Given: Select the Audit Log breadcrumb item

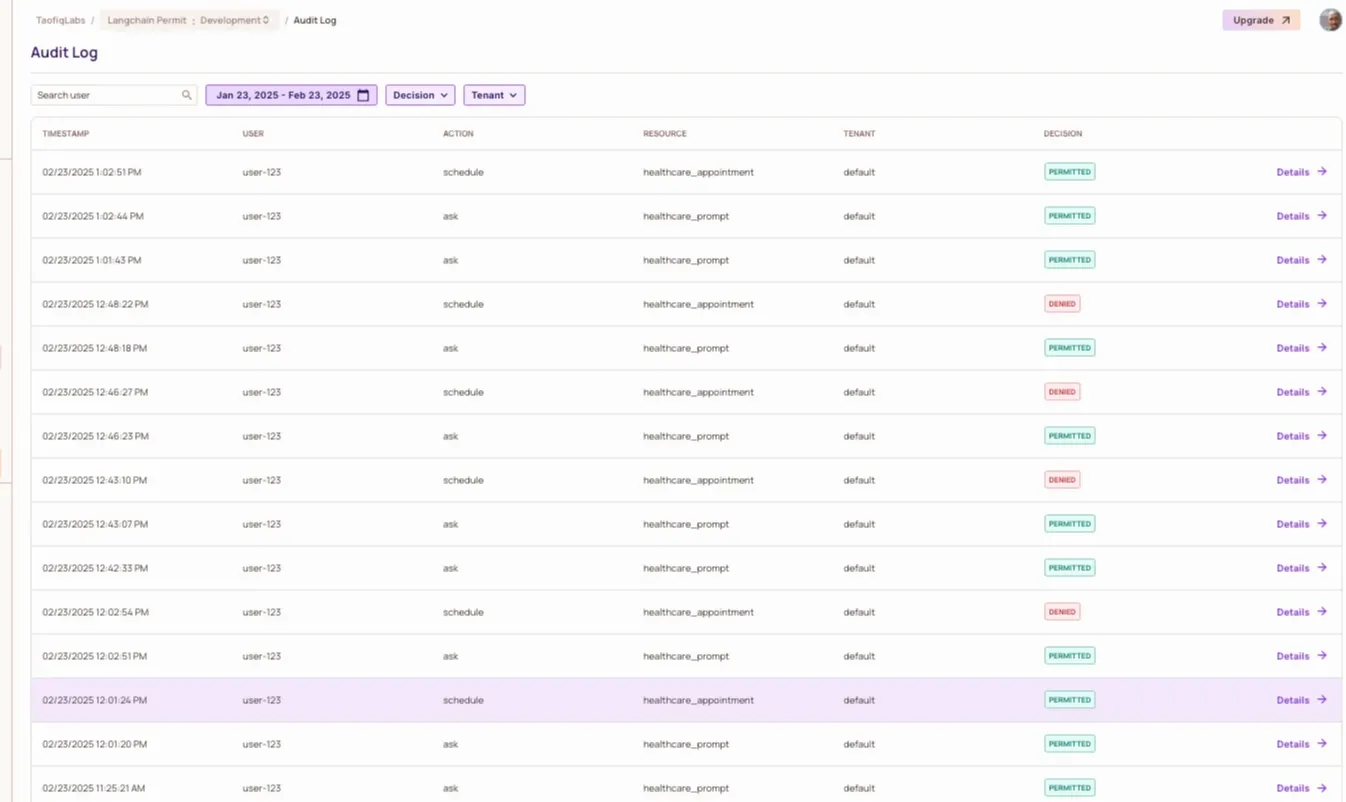Looking at the screenshot, I should [x=315, y=20].
